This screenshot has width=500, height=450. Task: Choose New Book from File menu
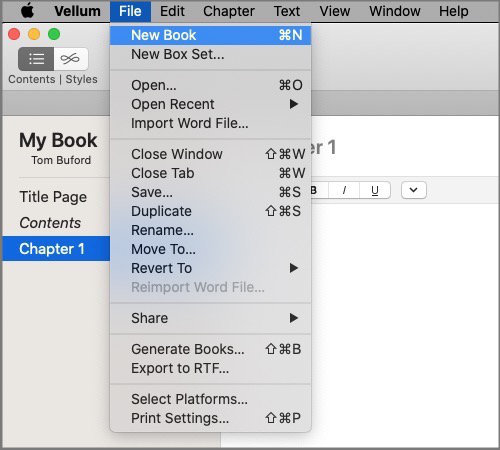[211, 35]
